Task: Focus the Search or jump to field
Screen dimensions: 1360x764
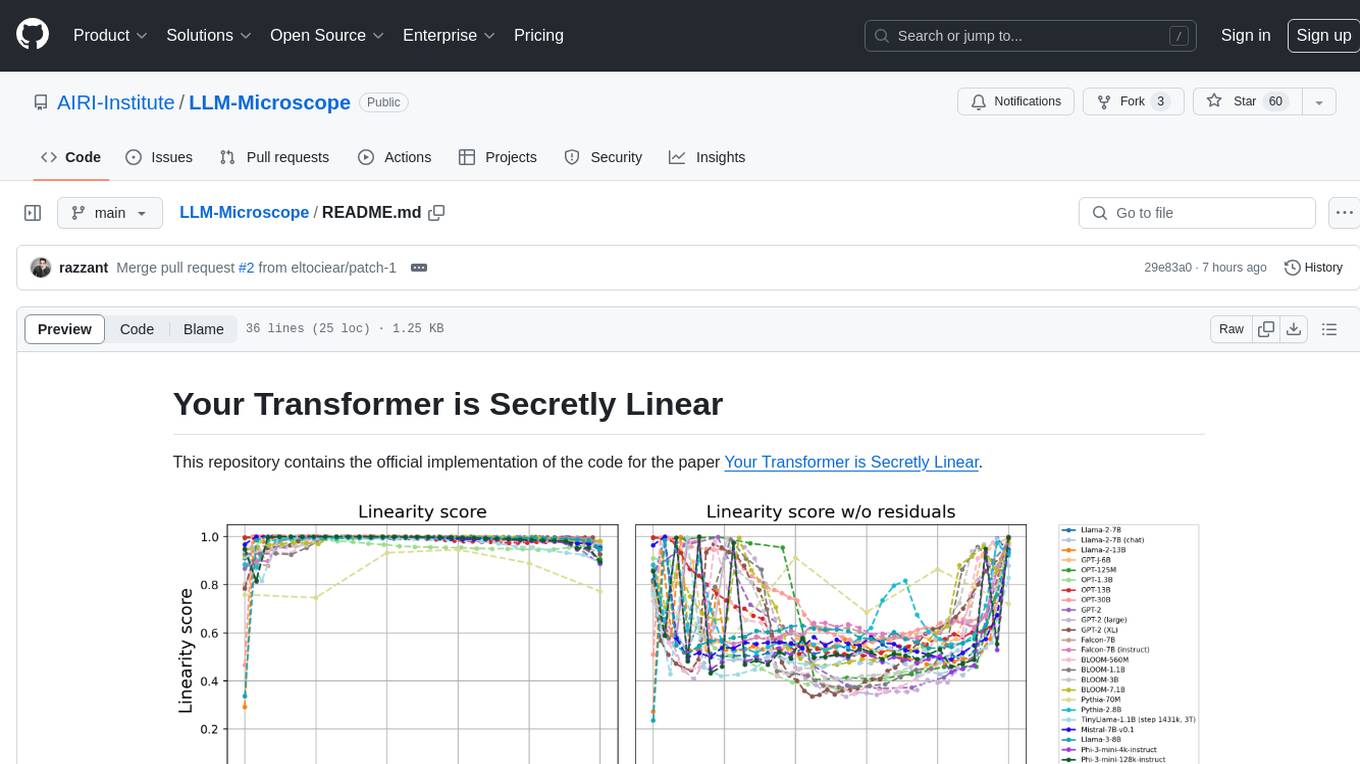Action: [1031, 36]
